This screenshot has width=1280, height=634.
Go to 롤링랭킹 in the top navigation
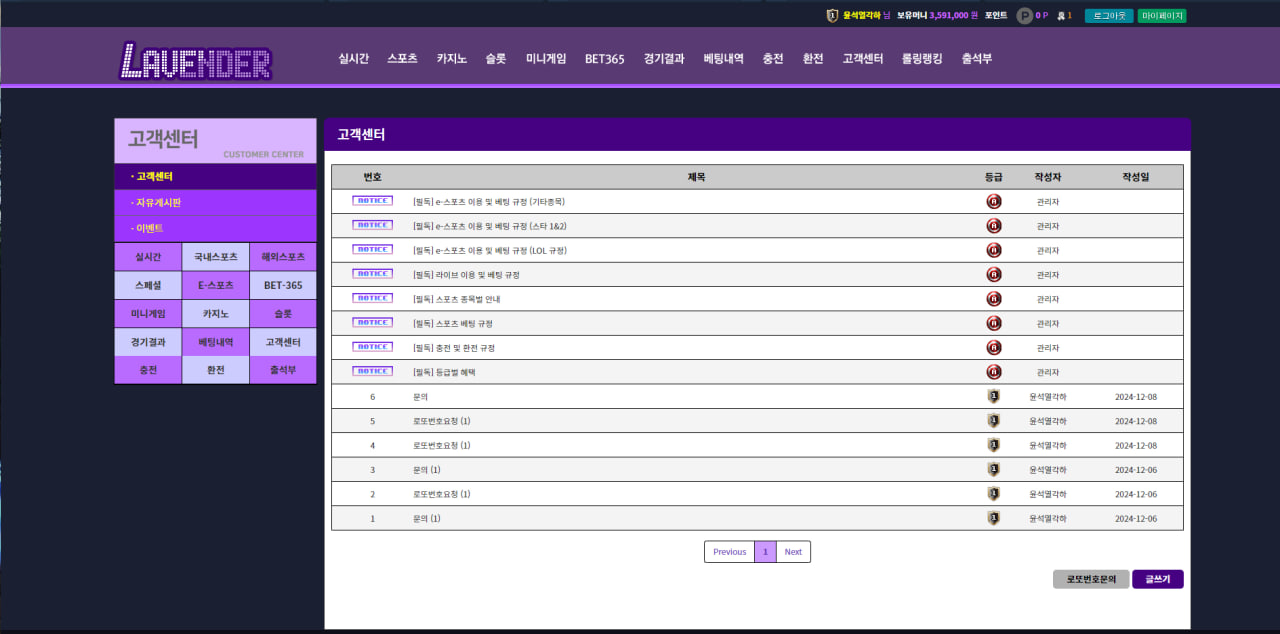click(922, 59)
